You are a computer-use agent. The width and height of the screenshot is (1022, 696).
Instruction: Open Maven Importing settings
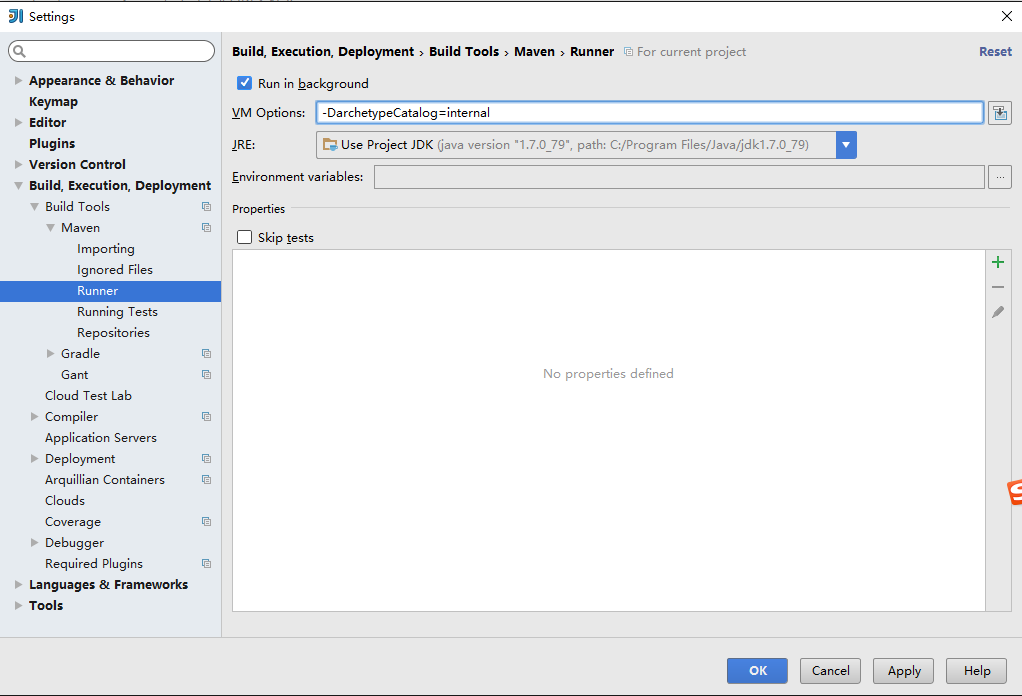click(106, 249)
